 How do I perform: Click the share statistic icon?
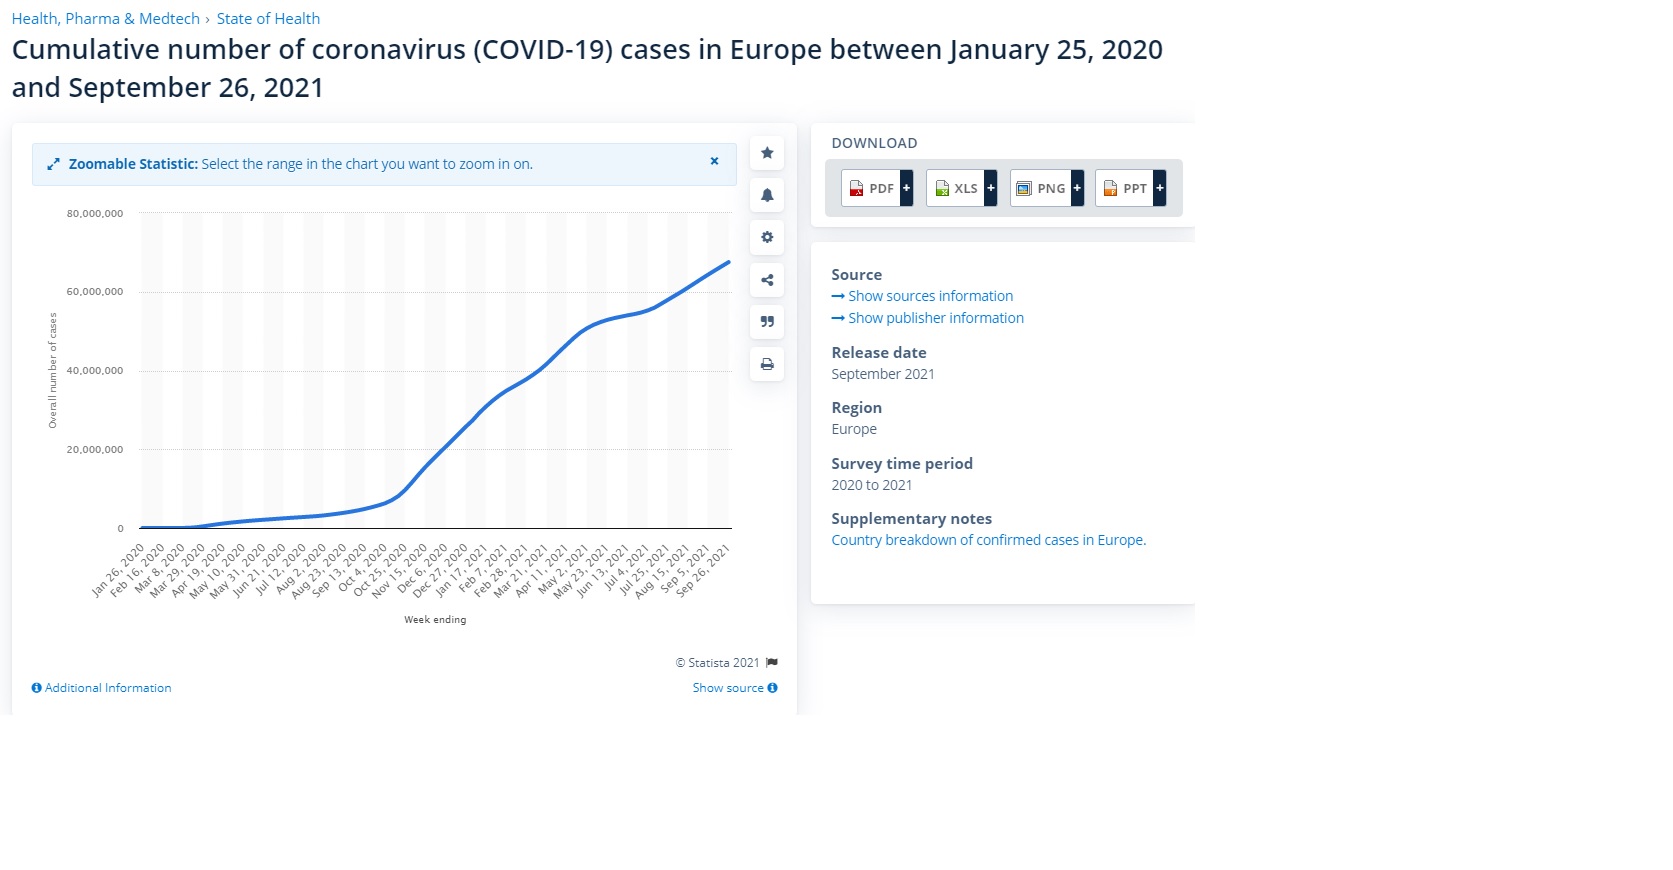767,280
